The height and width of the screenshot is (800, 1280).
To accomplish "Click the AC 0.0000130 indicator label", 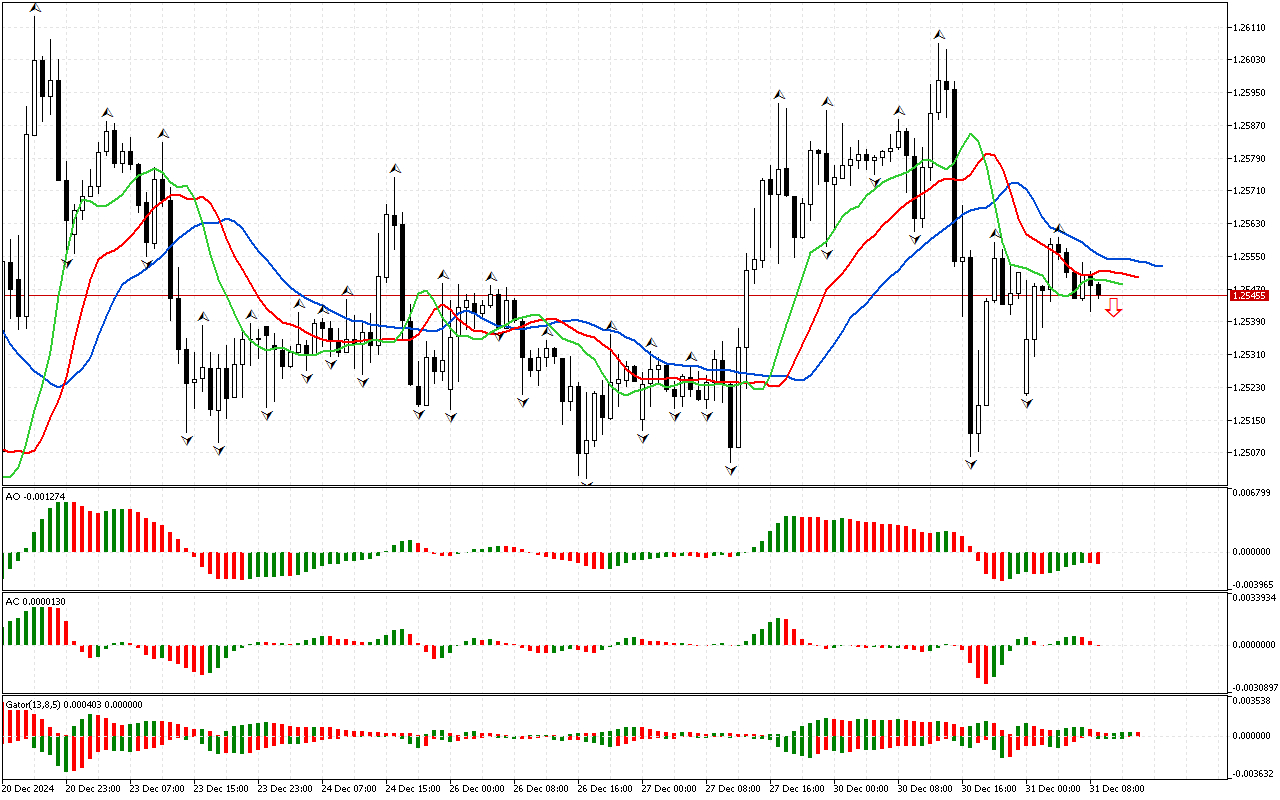I will coord(35,601).
